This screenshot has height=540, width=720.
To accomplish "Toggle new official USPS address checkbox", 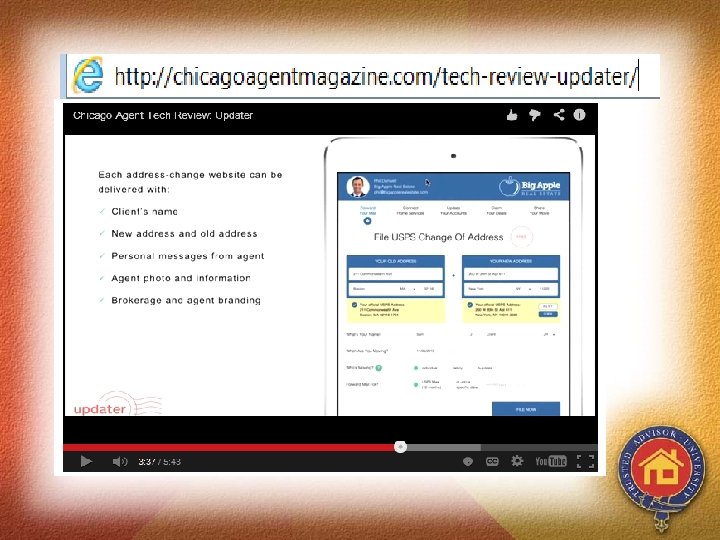I will point(470,305).
